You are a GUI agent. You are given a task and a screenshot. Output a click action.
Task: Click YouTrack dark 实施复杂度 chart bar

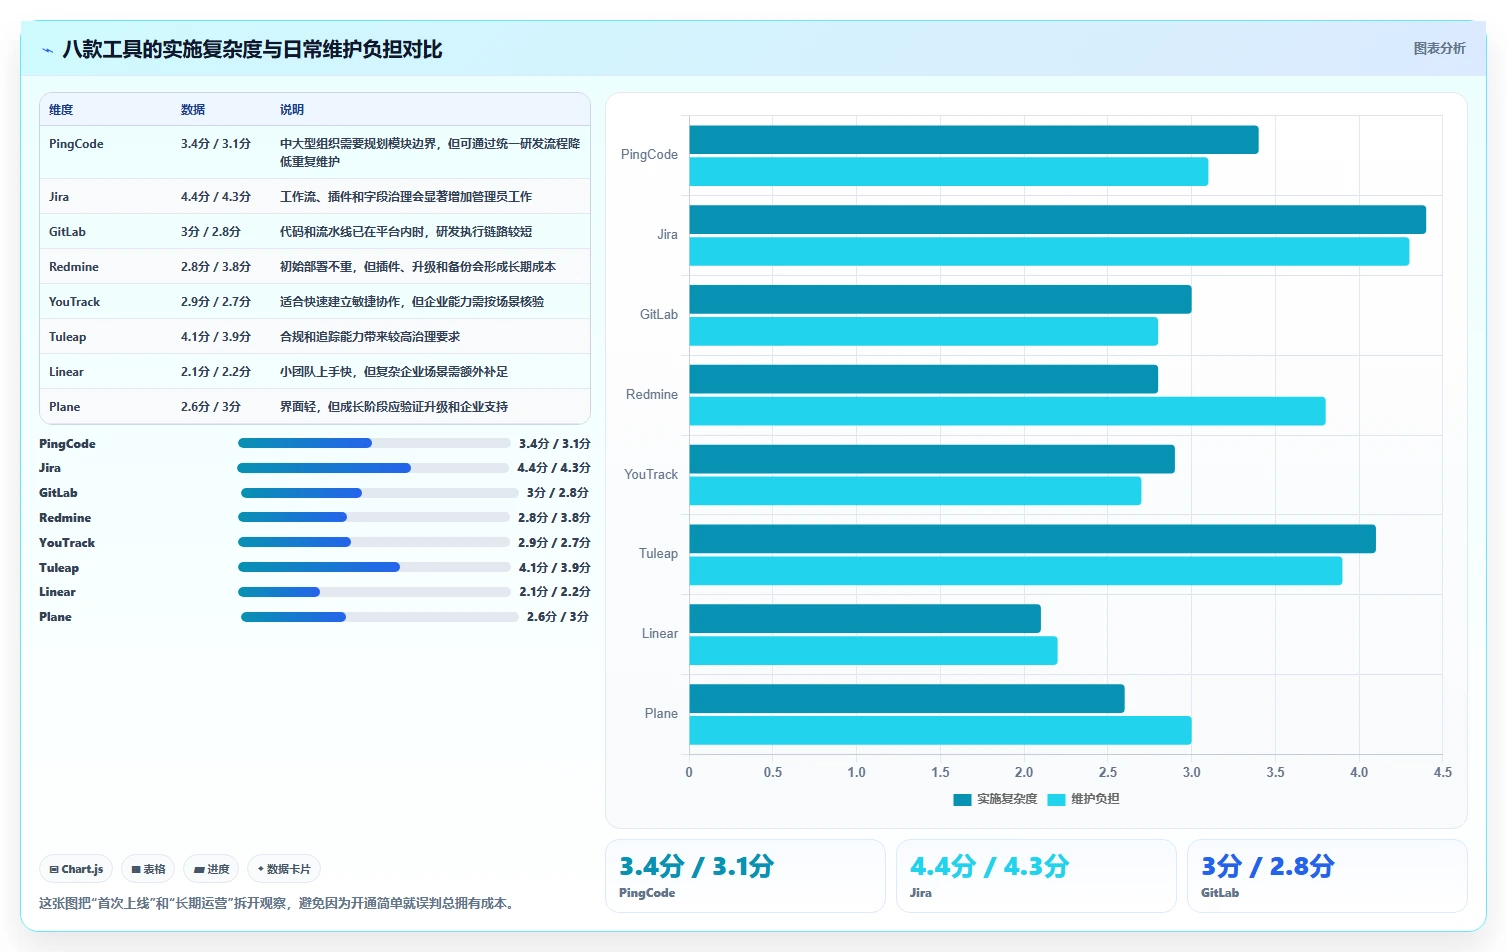tap(932, 459)
